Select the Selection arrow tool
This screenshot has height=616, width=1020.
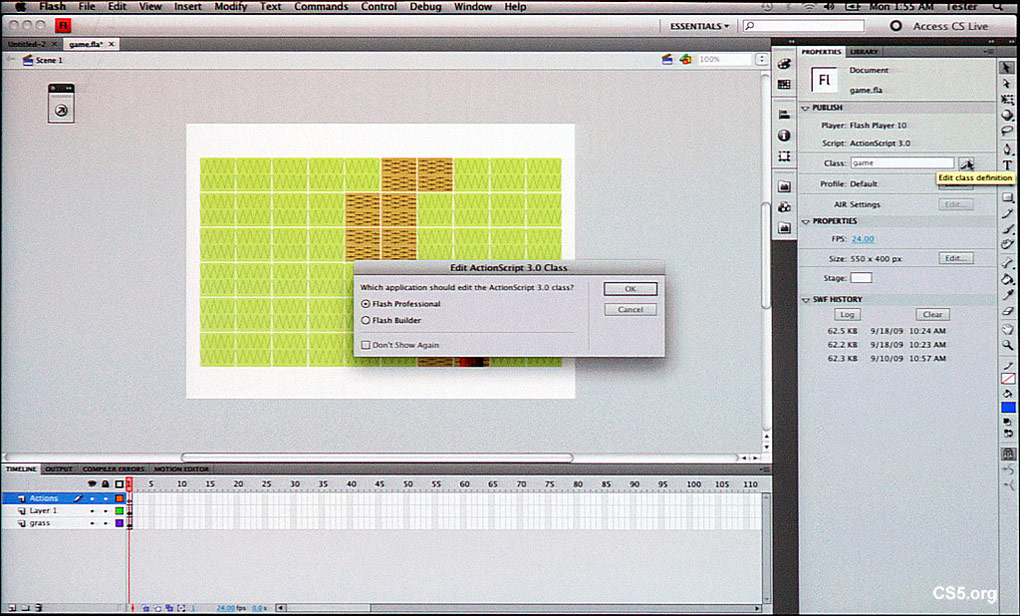click(x=1006, y=68)
